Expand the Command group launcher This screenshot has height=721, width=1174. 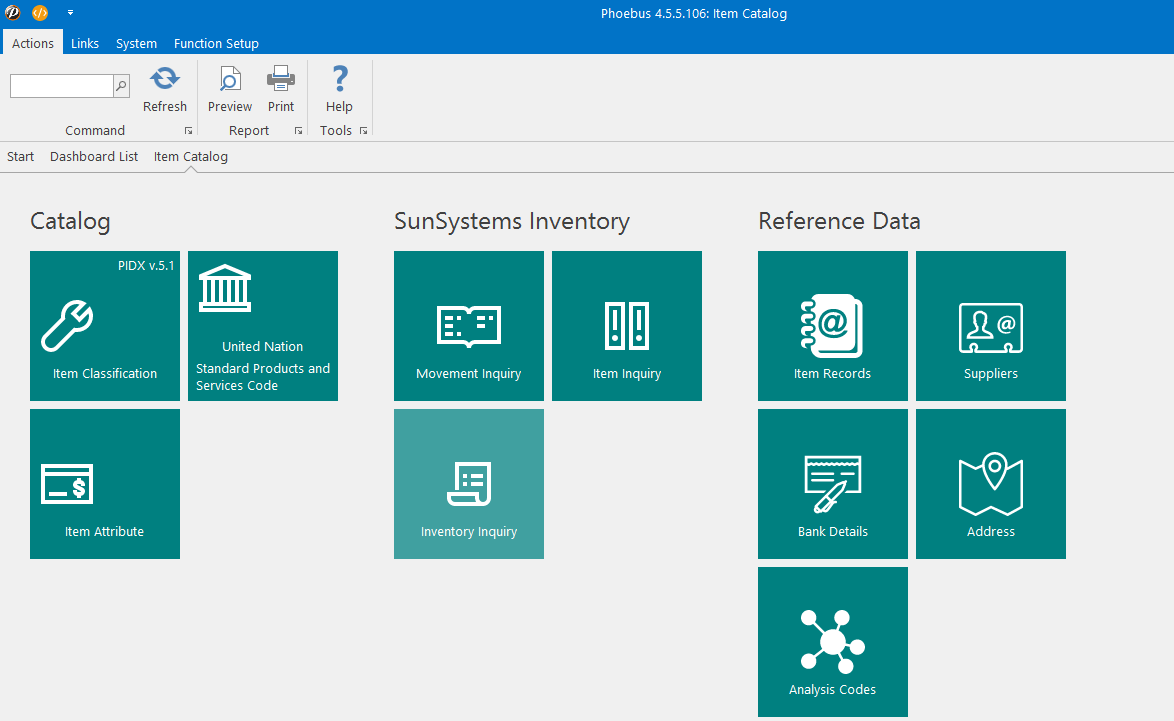pyautogui.click(x=189, y=131)
